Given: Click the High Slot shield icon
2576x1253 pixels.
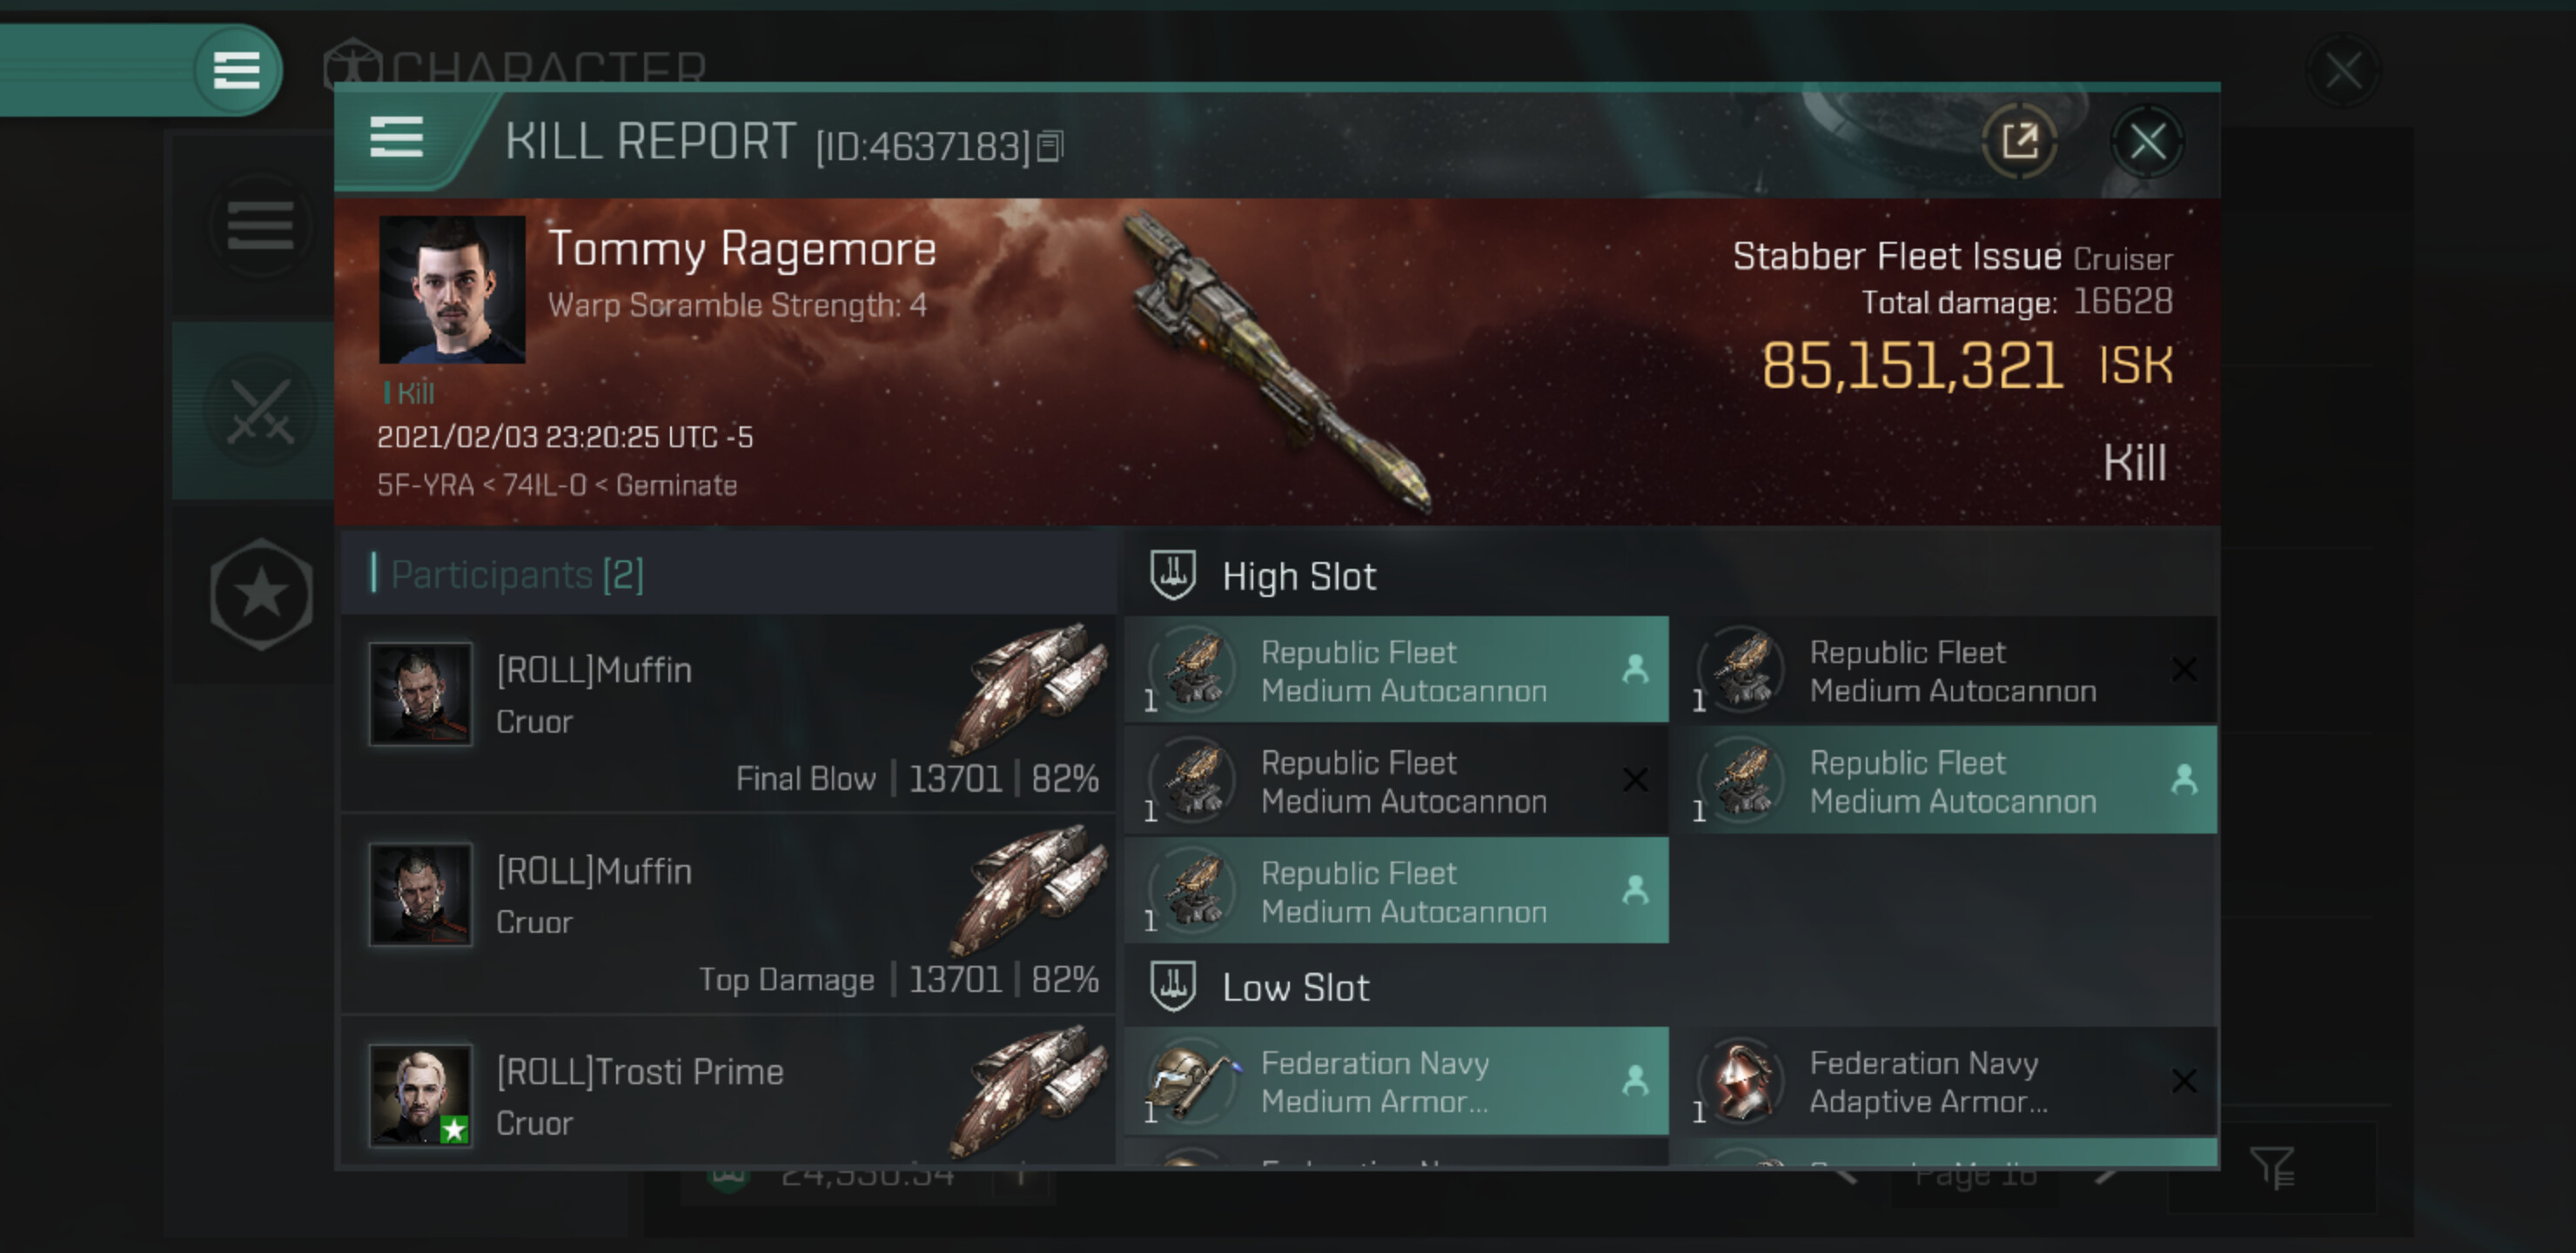Looking at the screenshot, I should coord(1172,575).
